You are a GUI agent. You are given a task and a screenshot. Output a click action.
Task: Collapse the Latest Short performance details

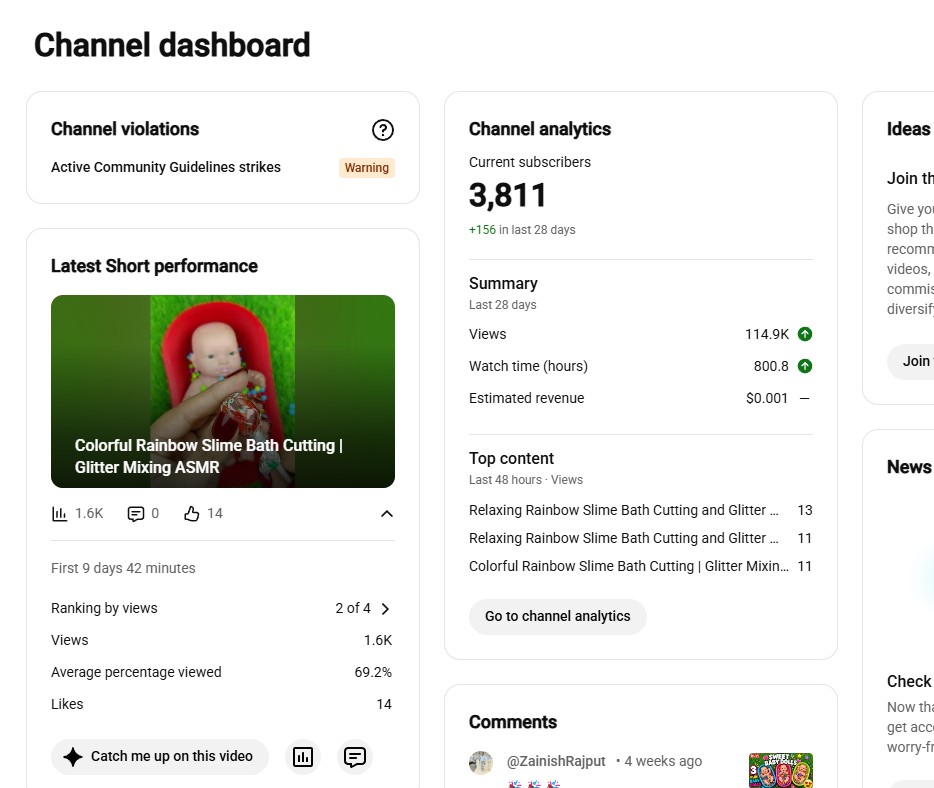click(387, 513)
